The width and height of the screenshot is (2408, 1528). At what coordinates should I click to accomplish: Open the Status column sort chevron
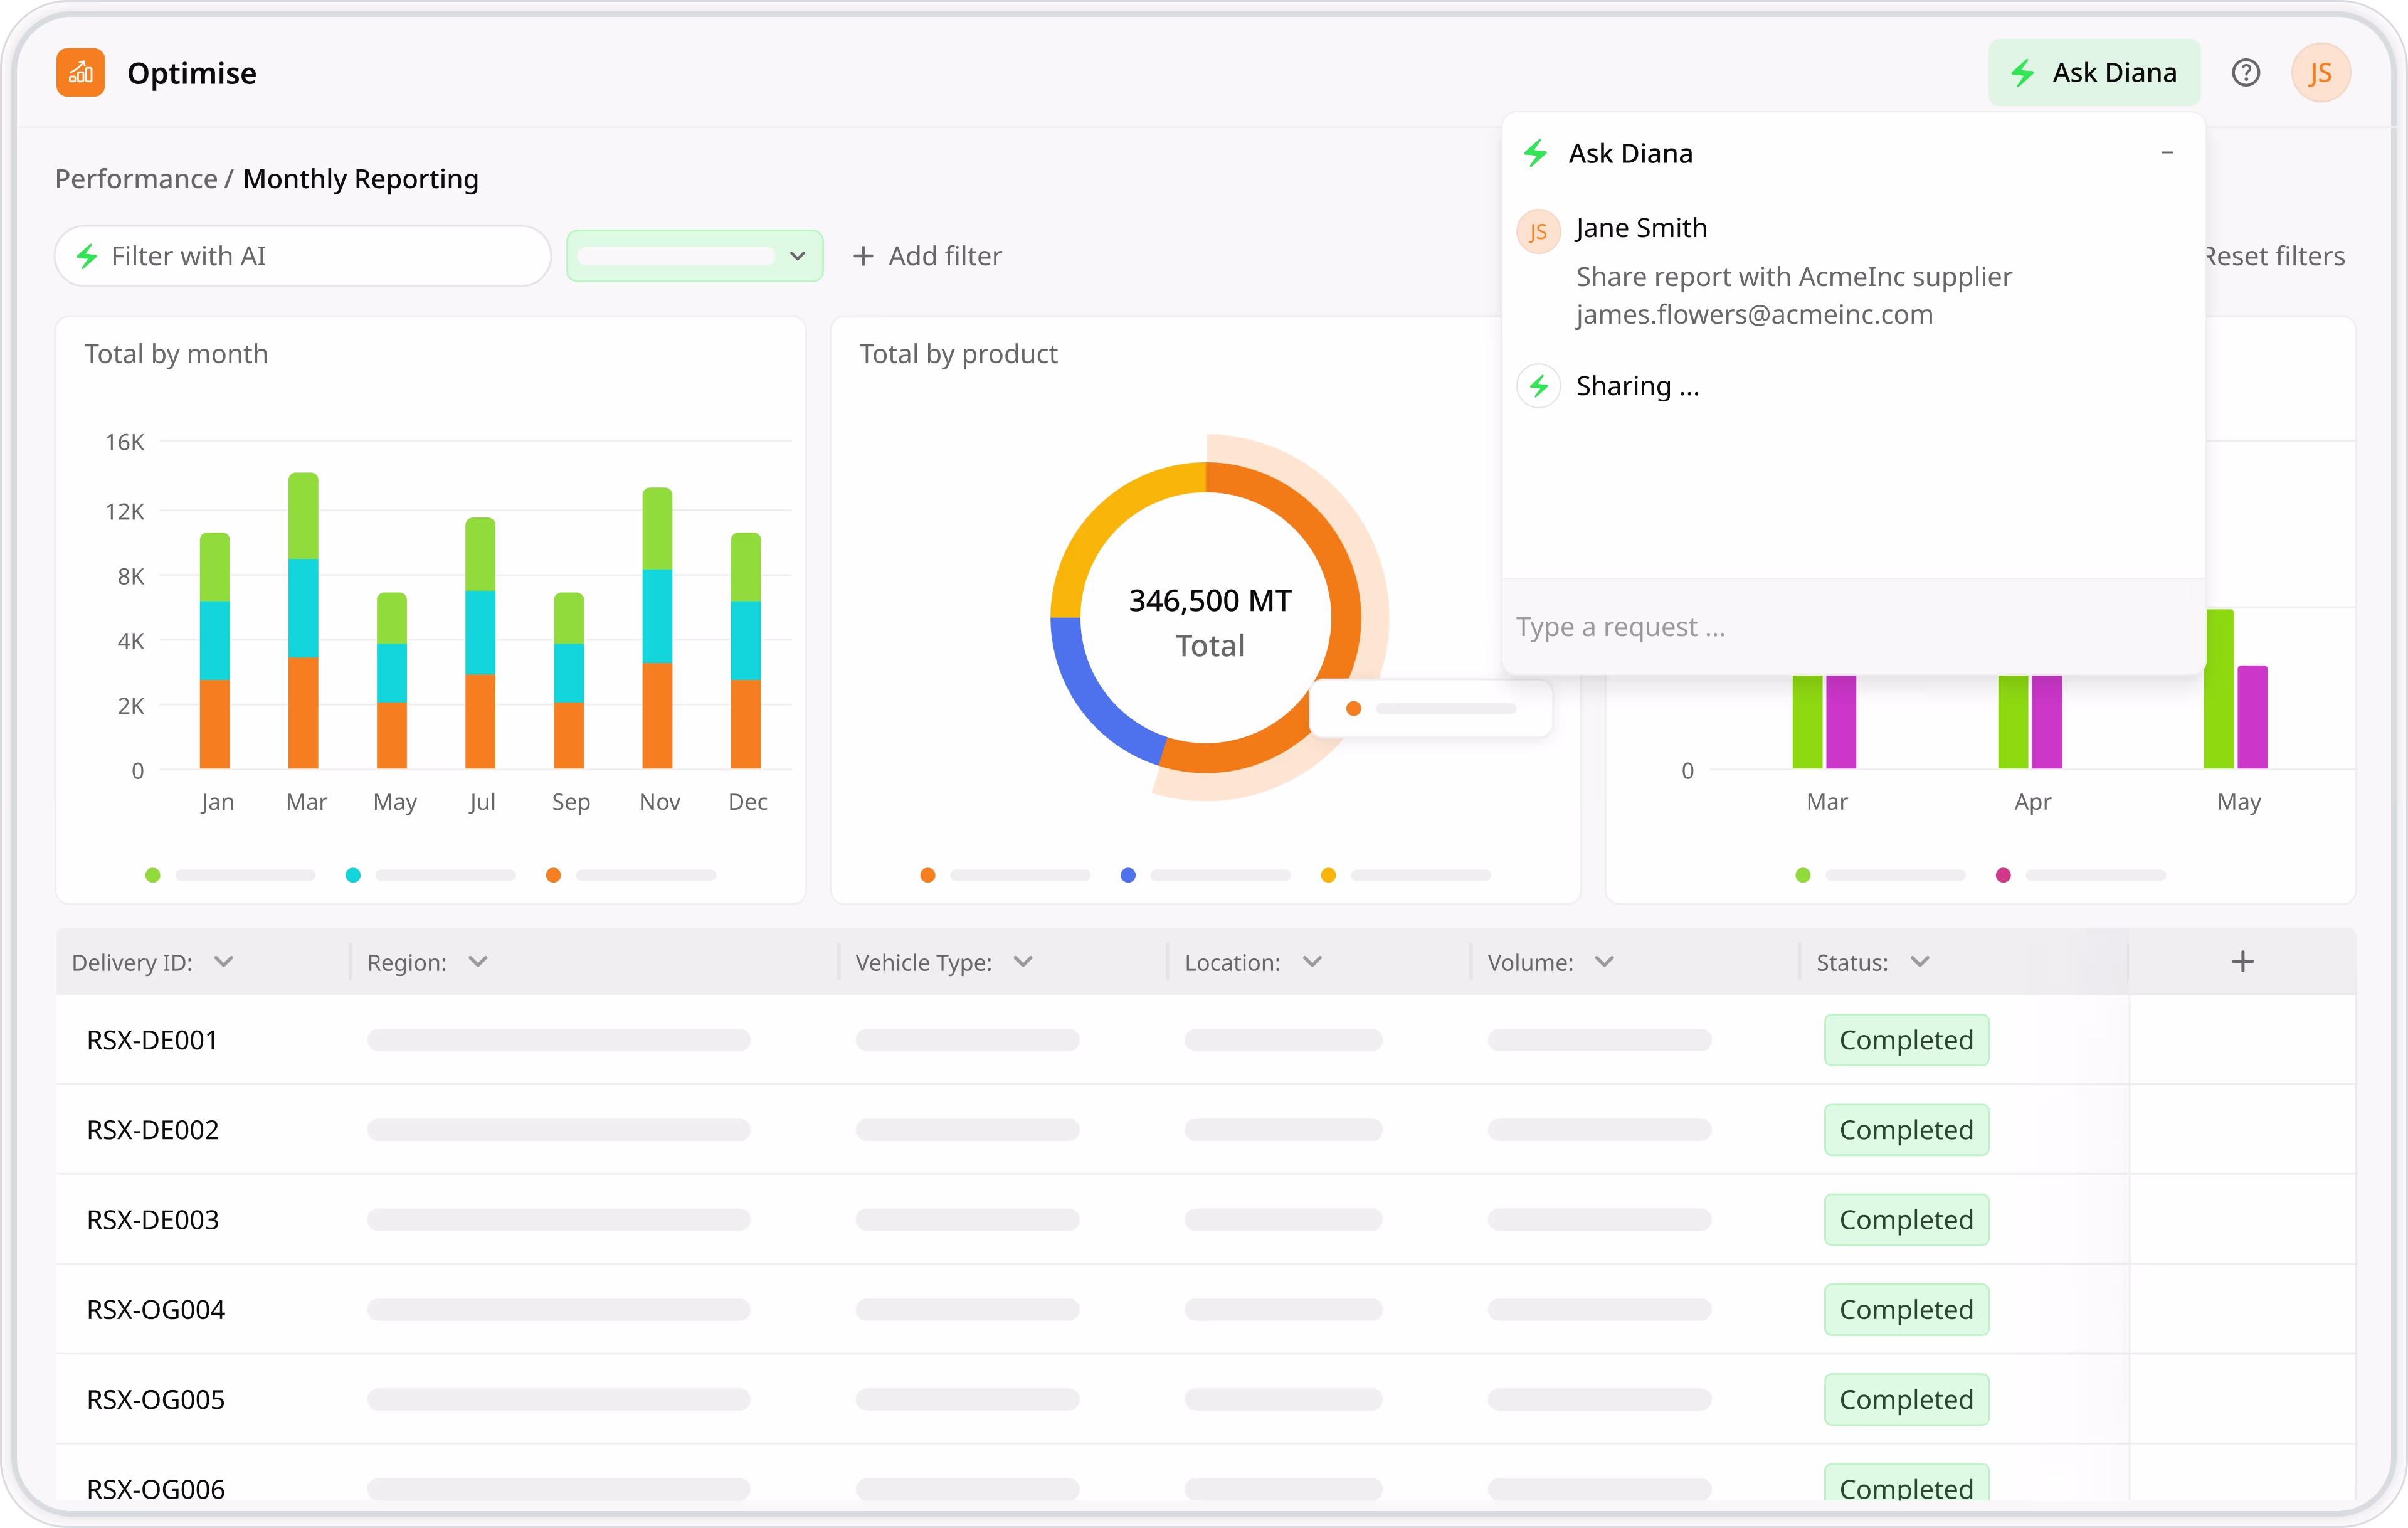point(1919,962)
